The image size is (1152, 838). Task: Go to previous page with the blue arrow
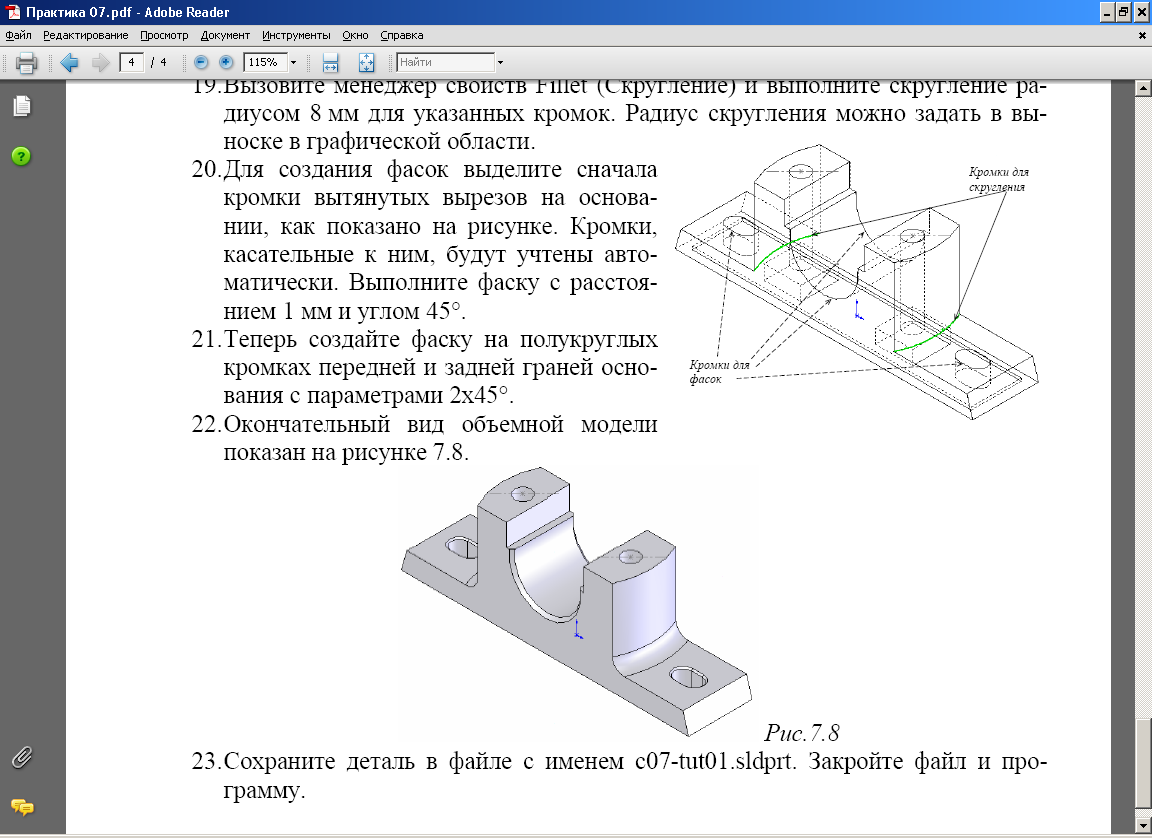pos(69,62)
